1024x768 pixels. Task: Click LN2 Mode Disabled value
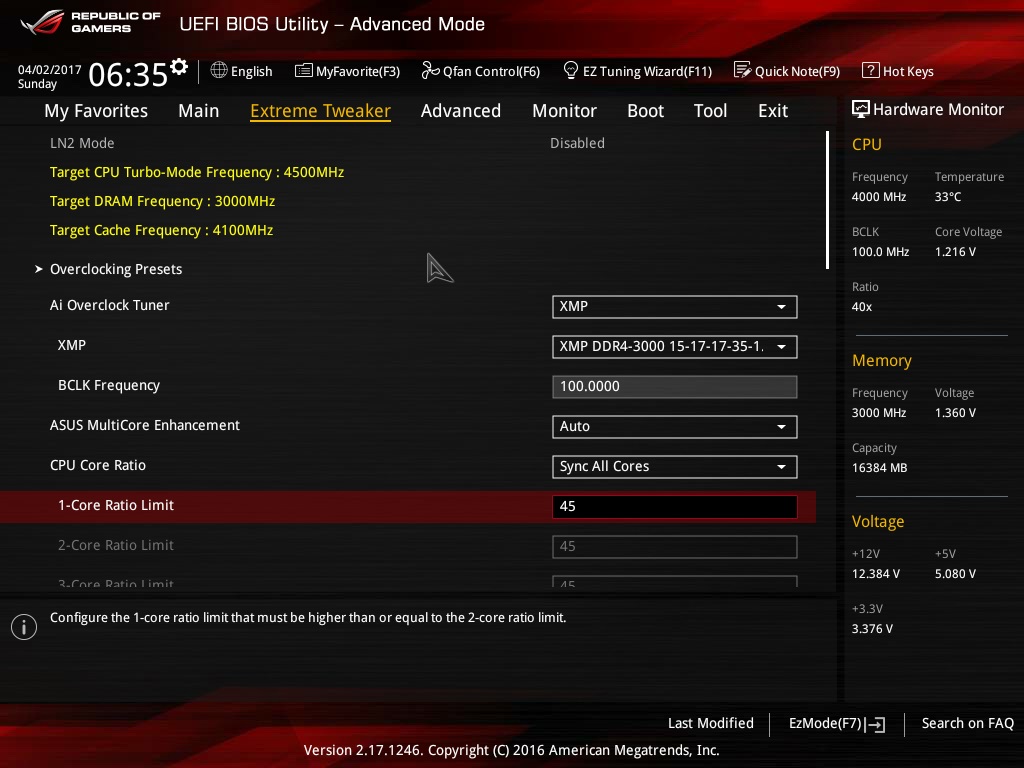[x=577, y=143]
